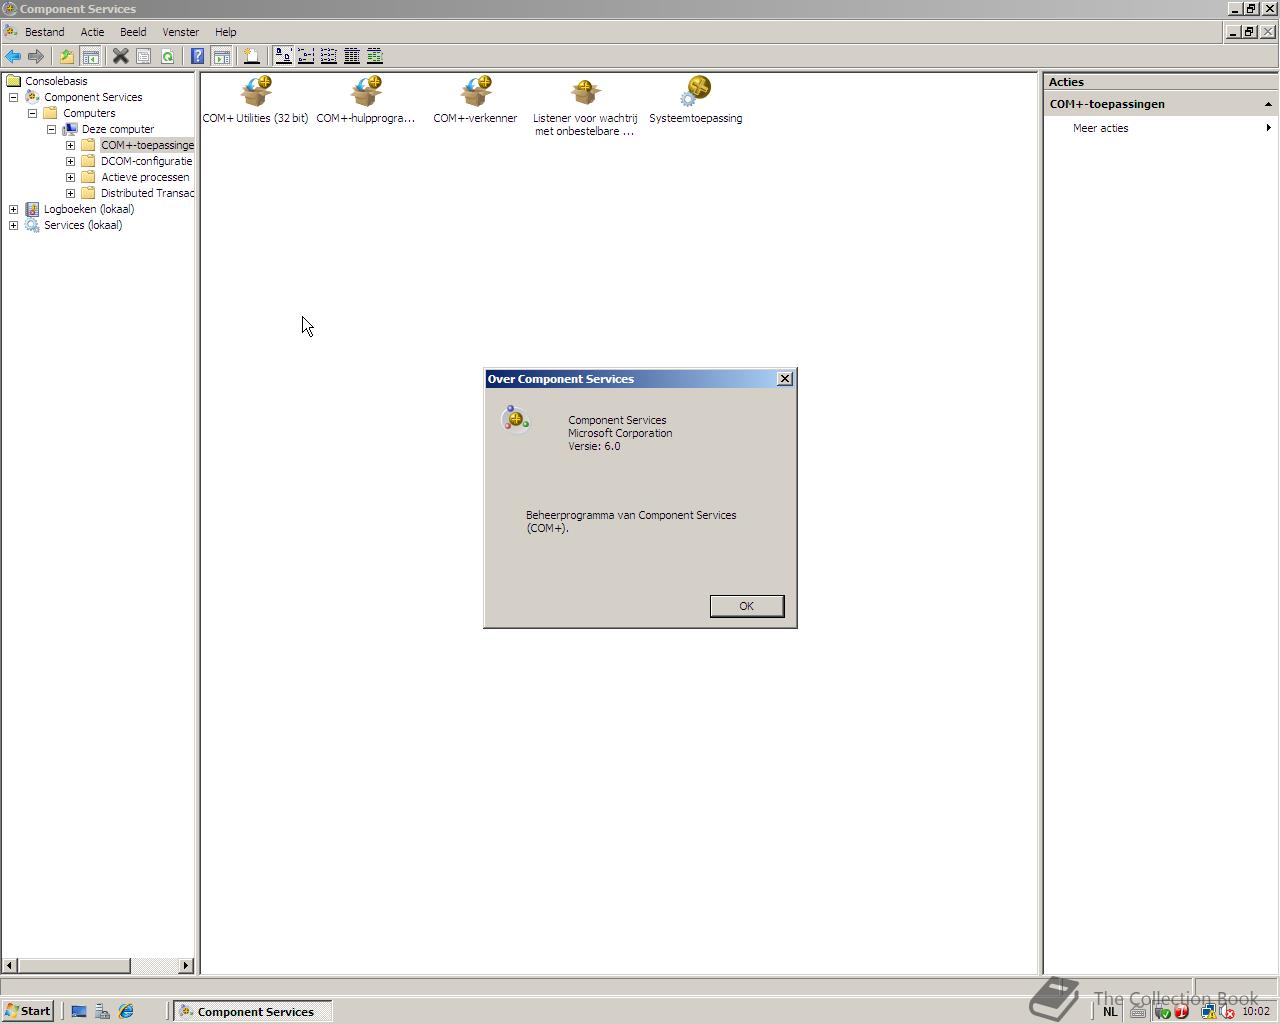Click the Forward arrow in toolbar
The width and height of the screenshot is (1280, 1024).
click(36, 56)
